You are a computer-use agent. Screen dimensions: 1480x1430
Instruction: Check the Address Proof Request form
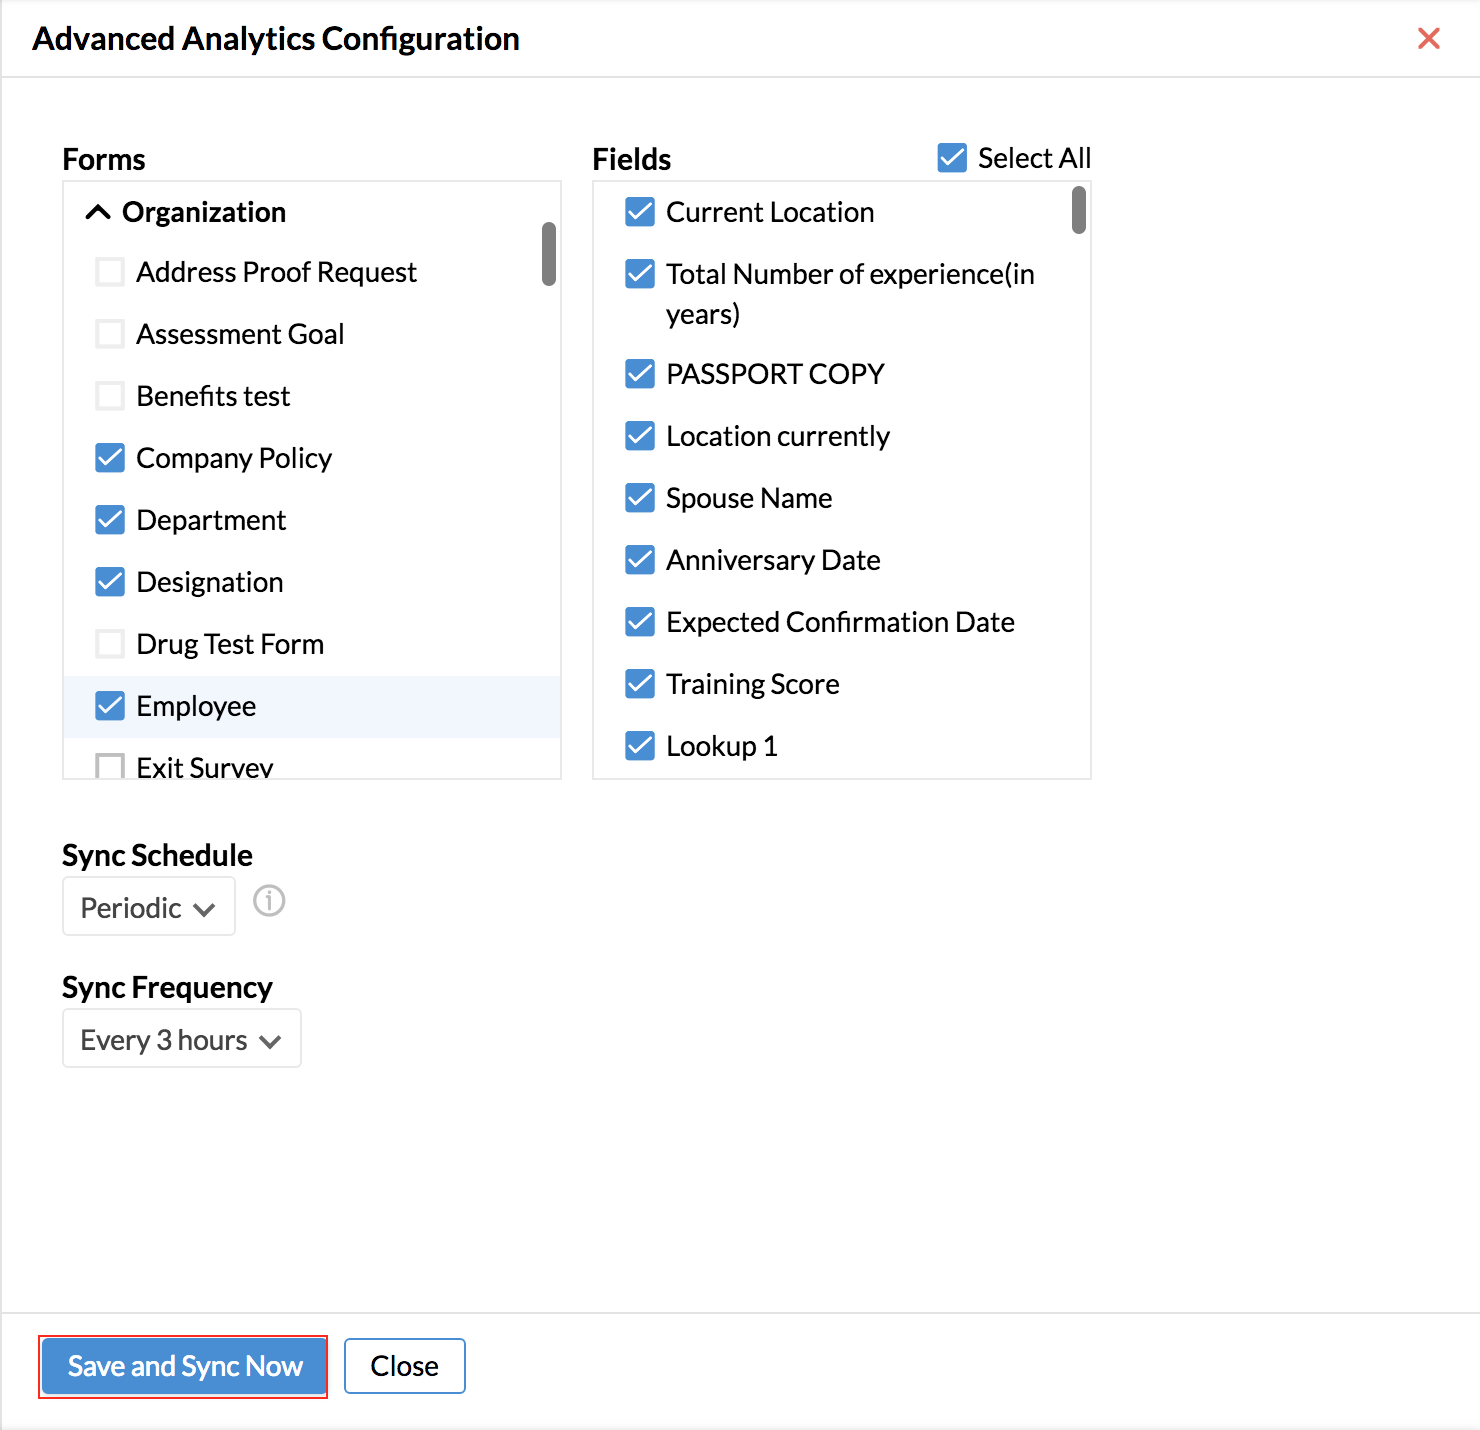(x=110, y=272)
